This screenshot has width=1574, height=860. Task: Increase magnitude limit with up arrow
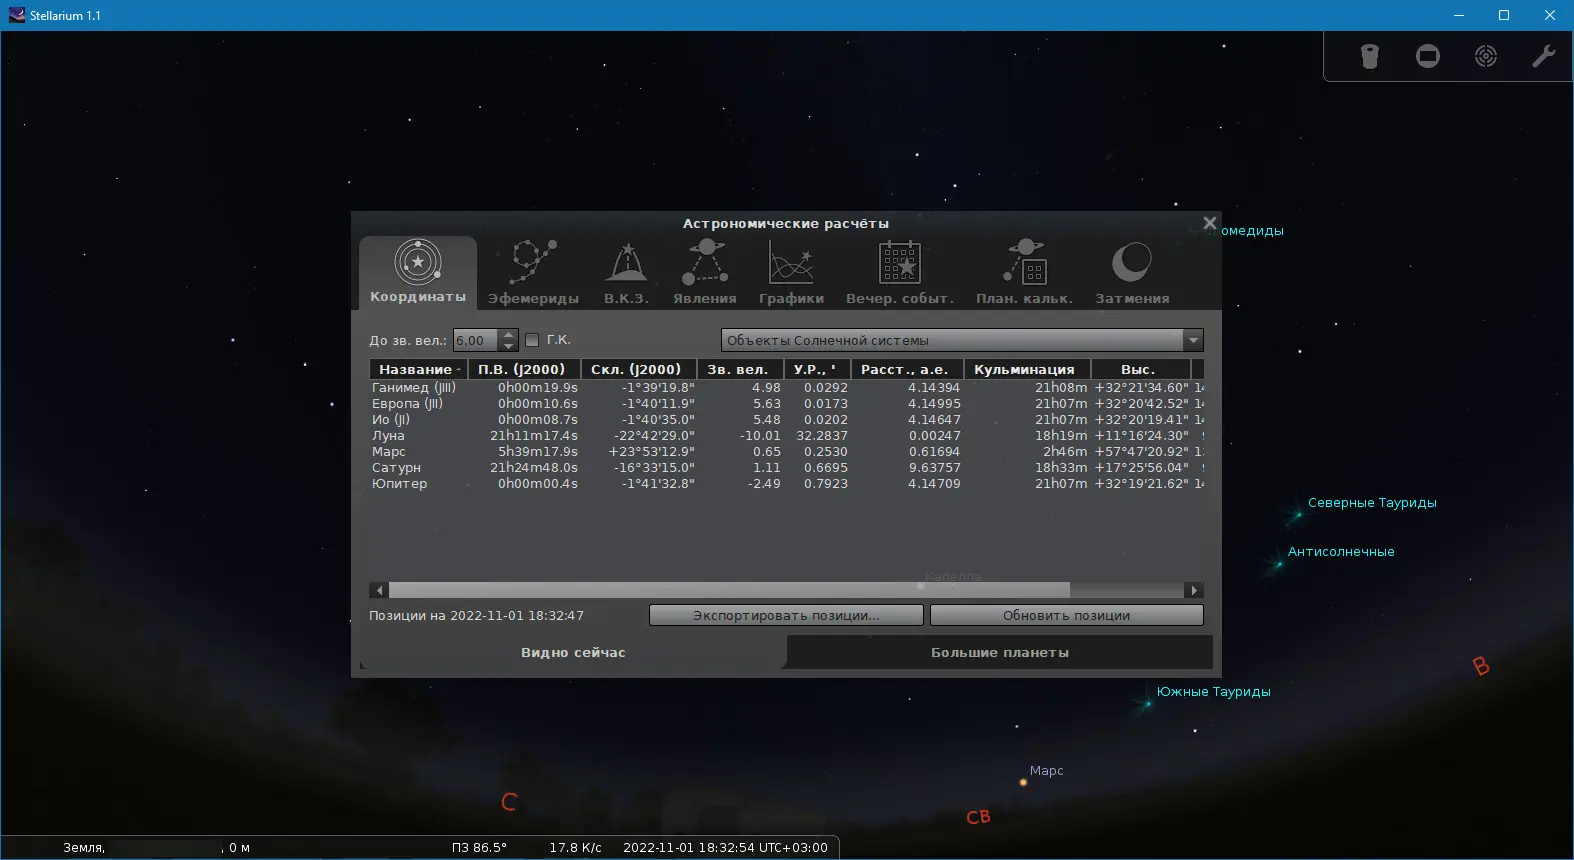pyautogui.click(x=509, y=334)
